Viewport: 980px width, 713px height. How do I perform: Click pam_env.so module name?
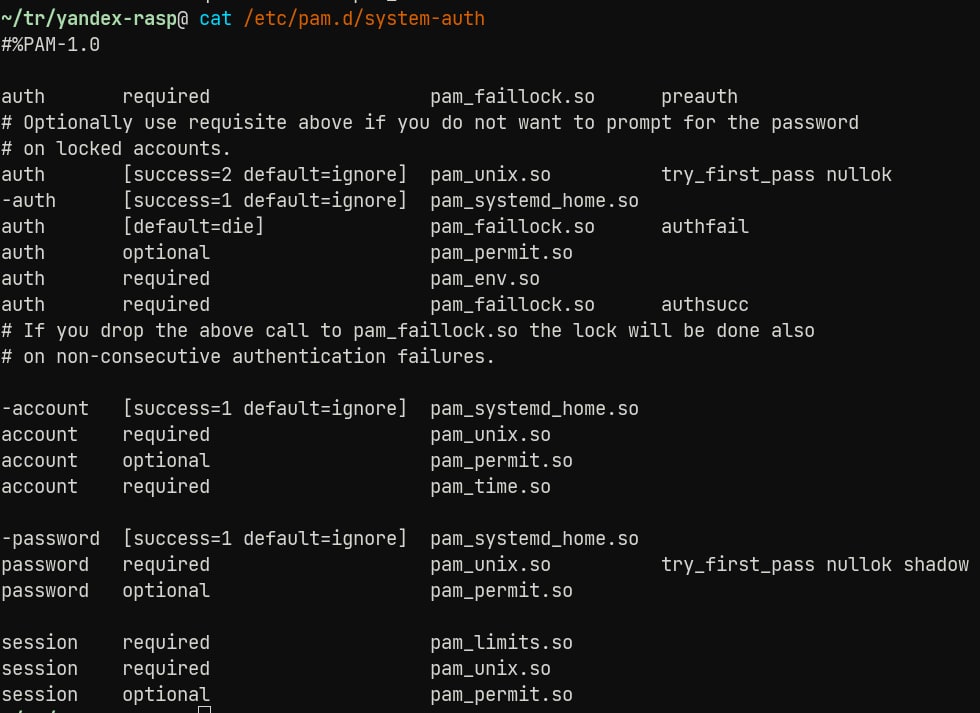click(485, 279)
